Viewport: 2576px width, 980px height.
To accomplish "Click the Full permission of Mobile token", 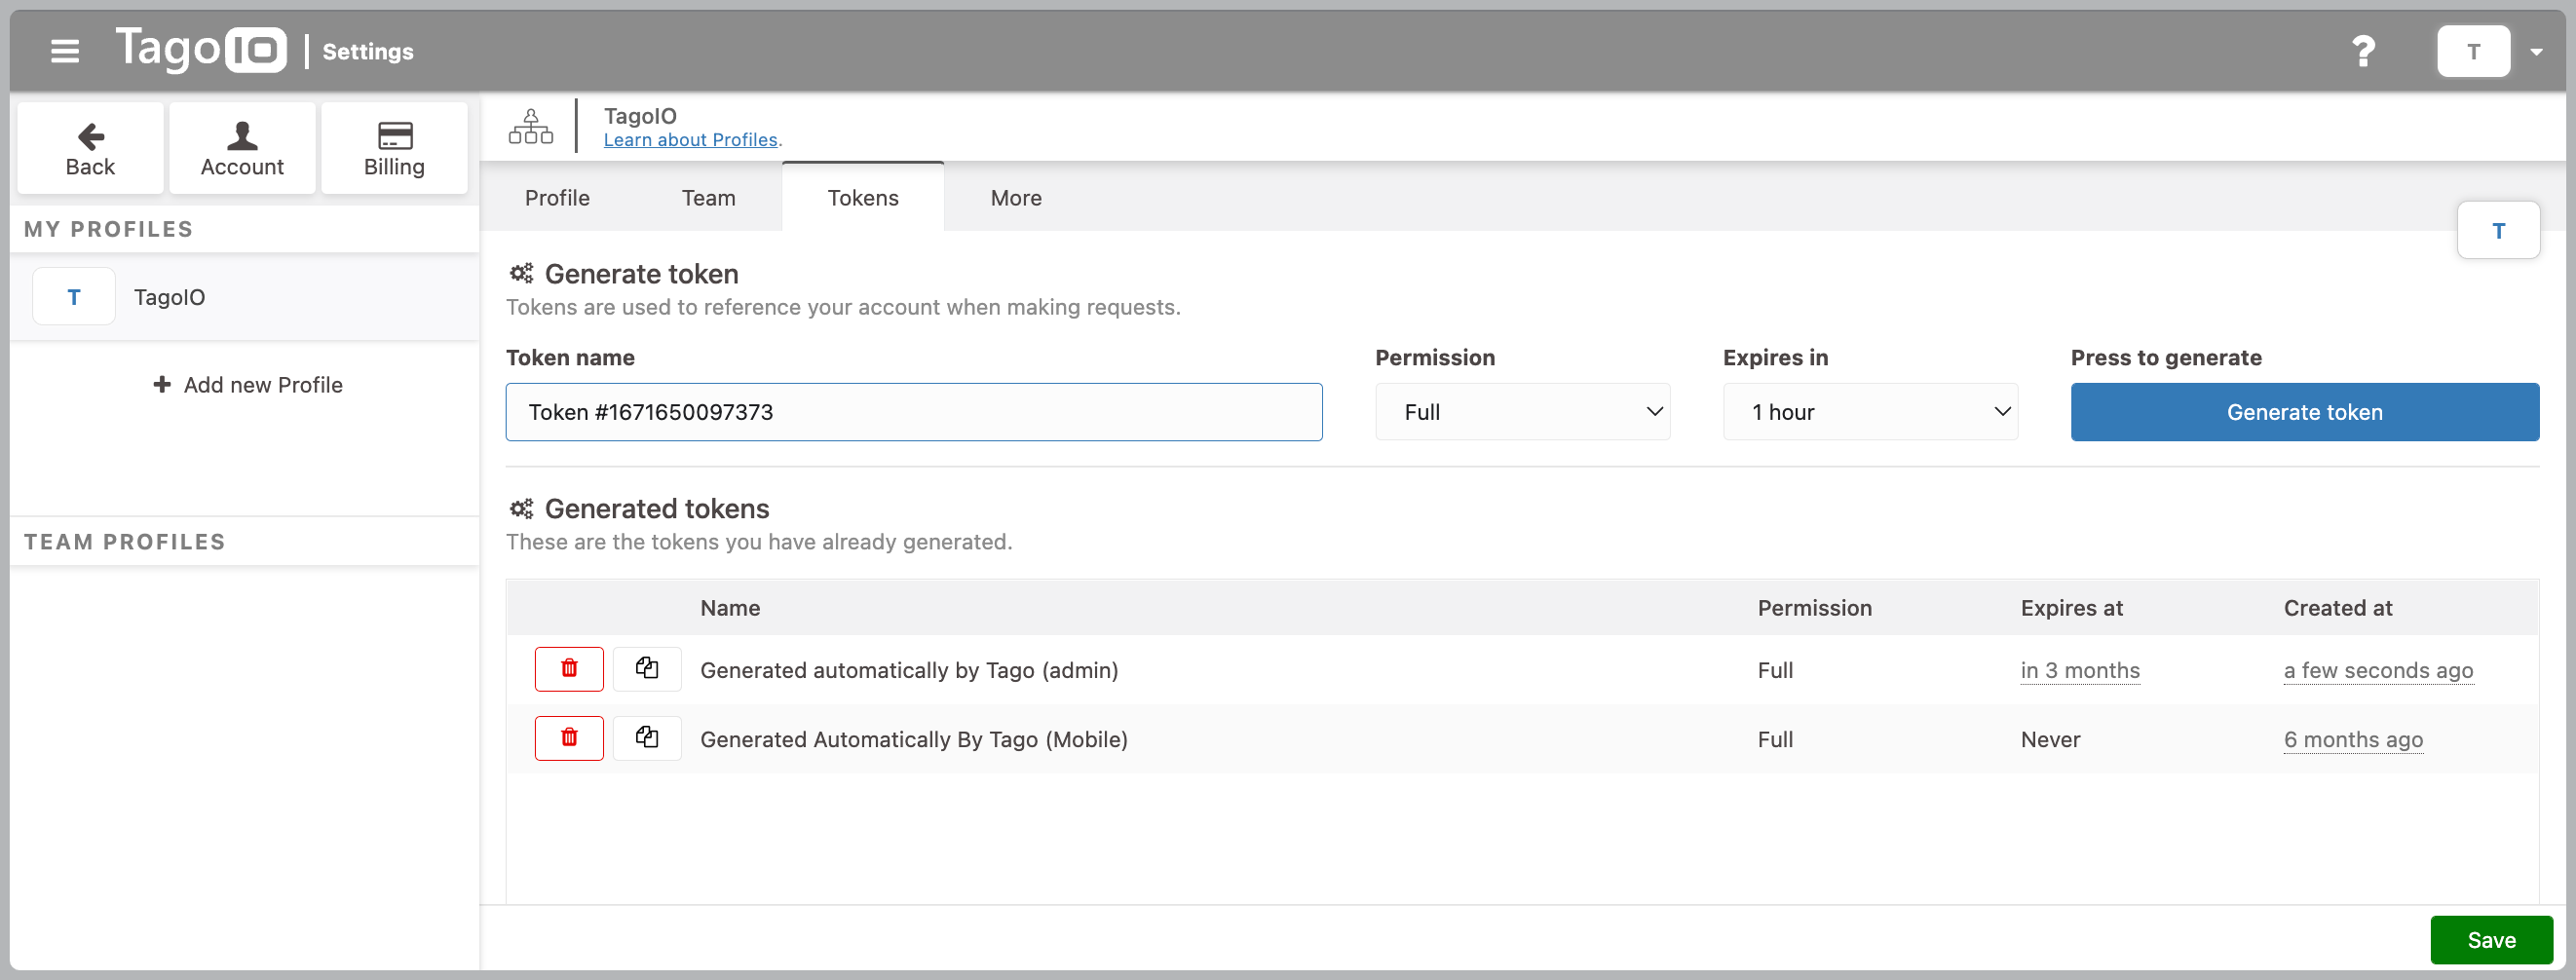I will 1775,739.
